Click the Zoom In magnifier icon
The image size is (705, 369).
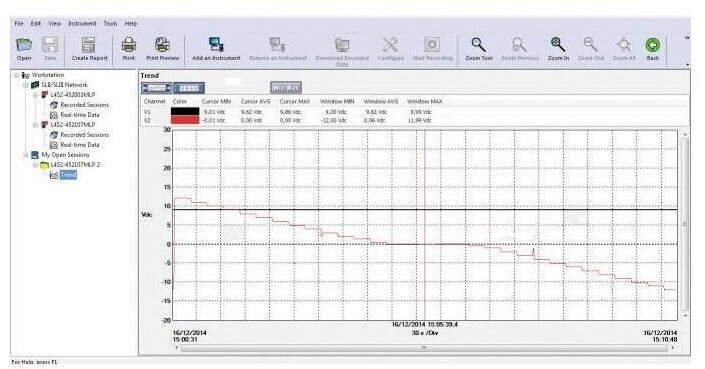pyautogui.click(x=558, y=45)
